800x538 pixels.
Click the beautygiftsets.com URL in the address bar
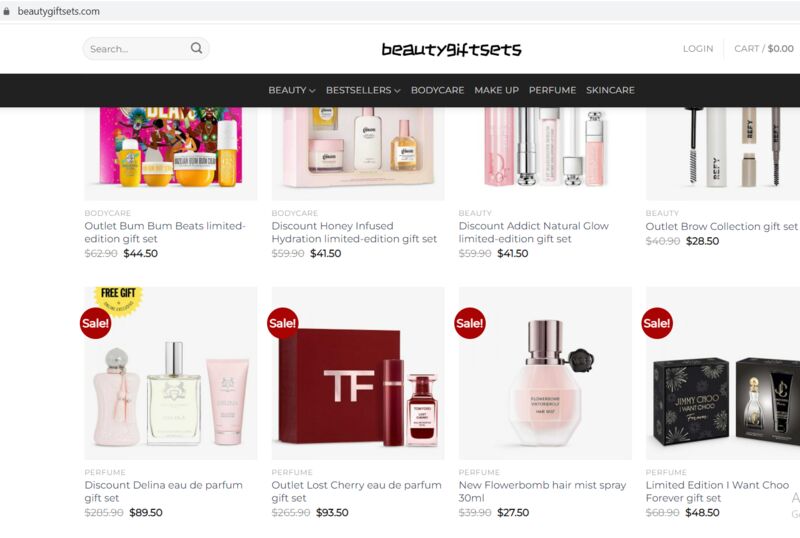coord(59,11)
